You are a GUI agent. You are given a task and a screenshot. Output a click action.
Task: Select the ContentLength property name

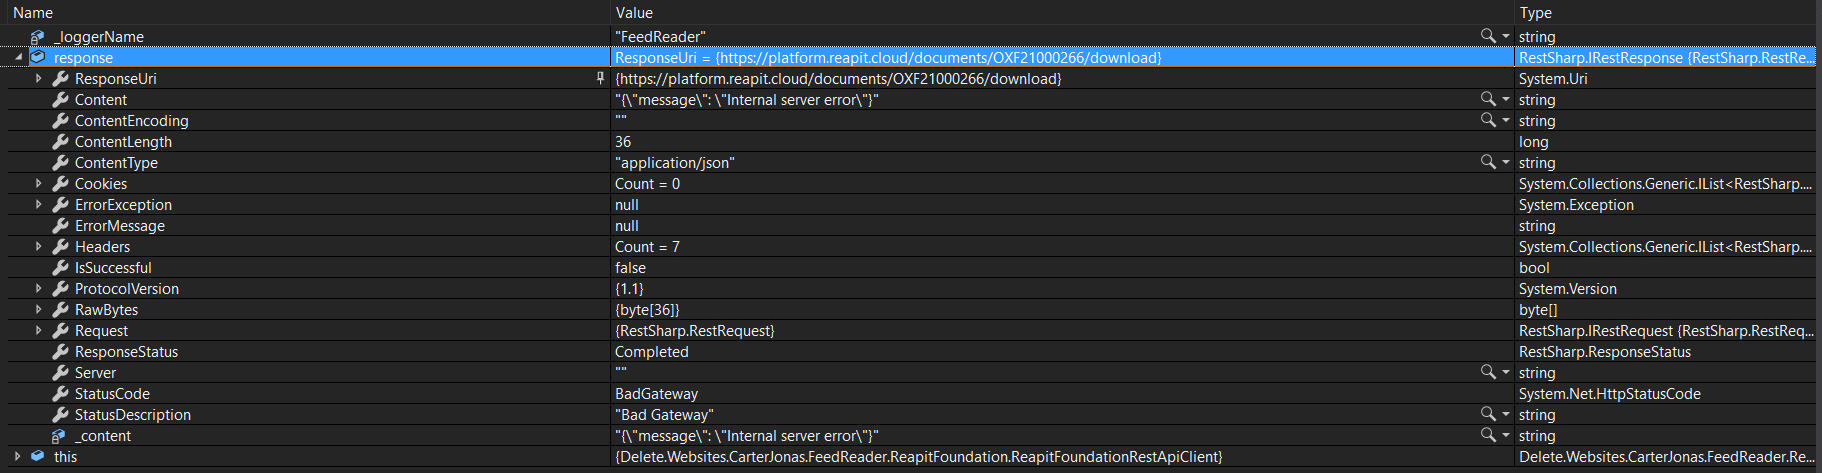click(123, 141)
